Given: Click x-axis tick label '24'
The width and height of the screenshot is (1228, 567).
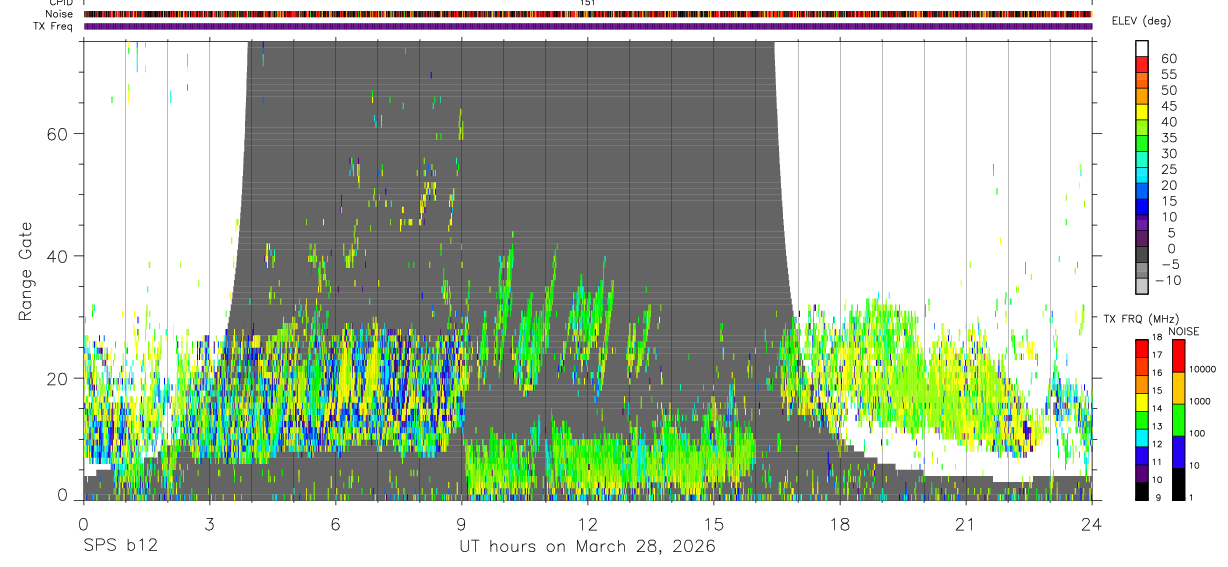Looking at the screenshot, I should click(x=1092, y=525).
